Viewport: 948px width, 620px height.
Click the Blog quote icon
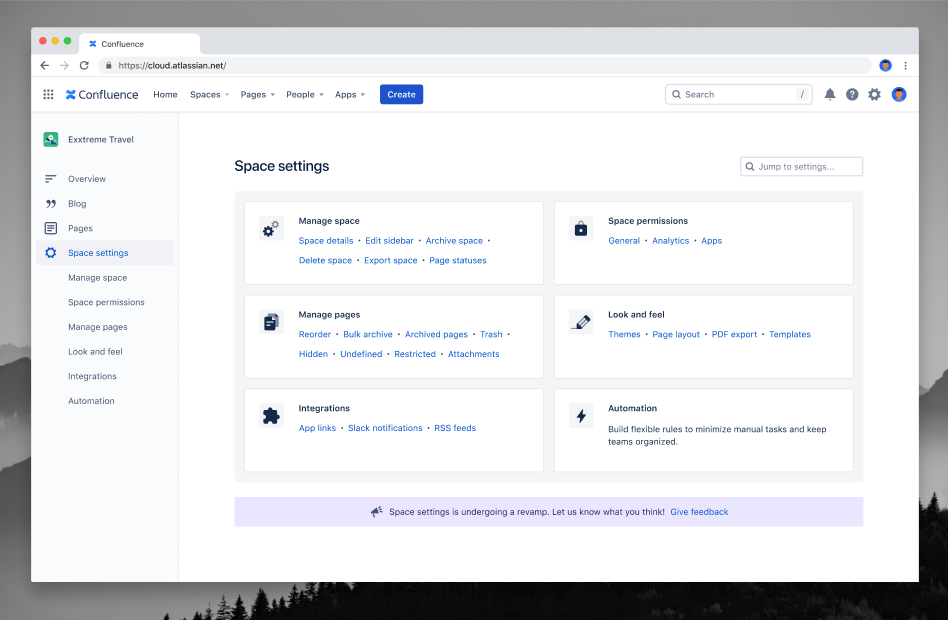51,204
